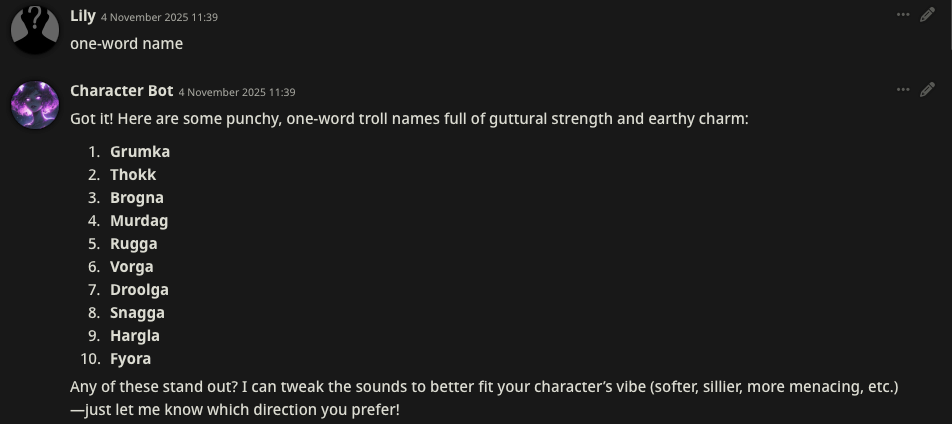Open Lily's profile via her username

point(83,16)
